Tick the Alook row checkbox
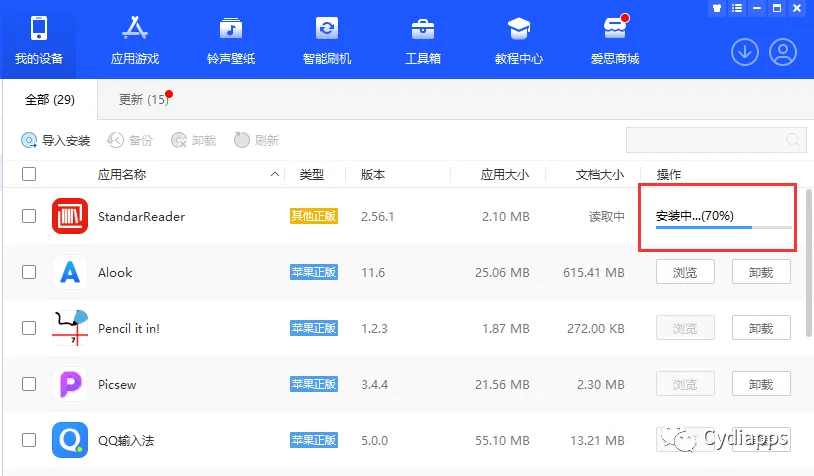814x476 pixels. [x=29, y=272]
